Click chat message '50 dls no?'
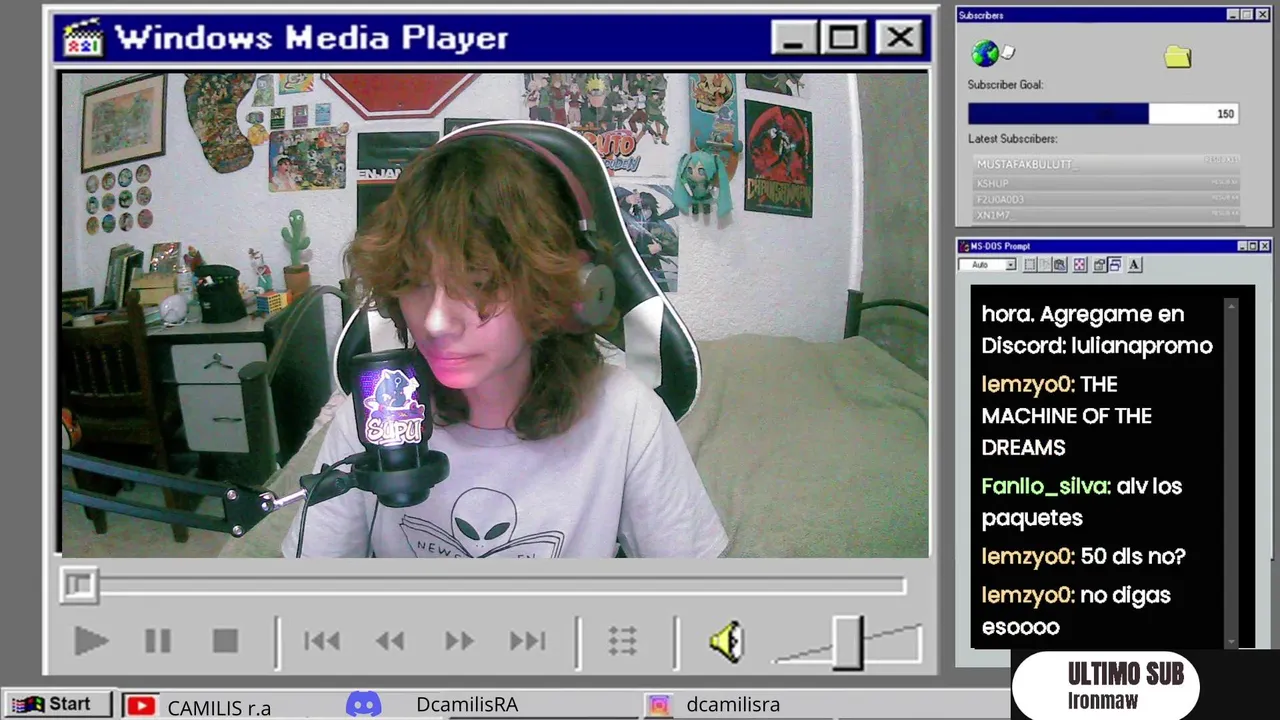 1133,556
